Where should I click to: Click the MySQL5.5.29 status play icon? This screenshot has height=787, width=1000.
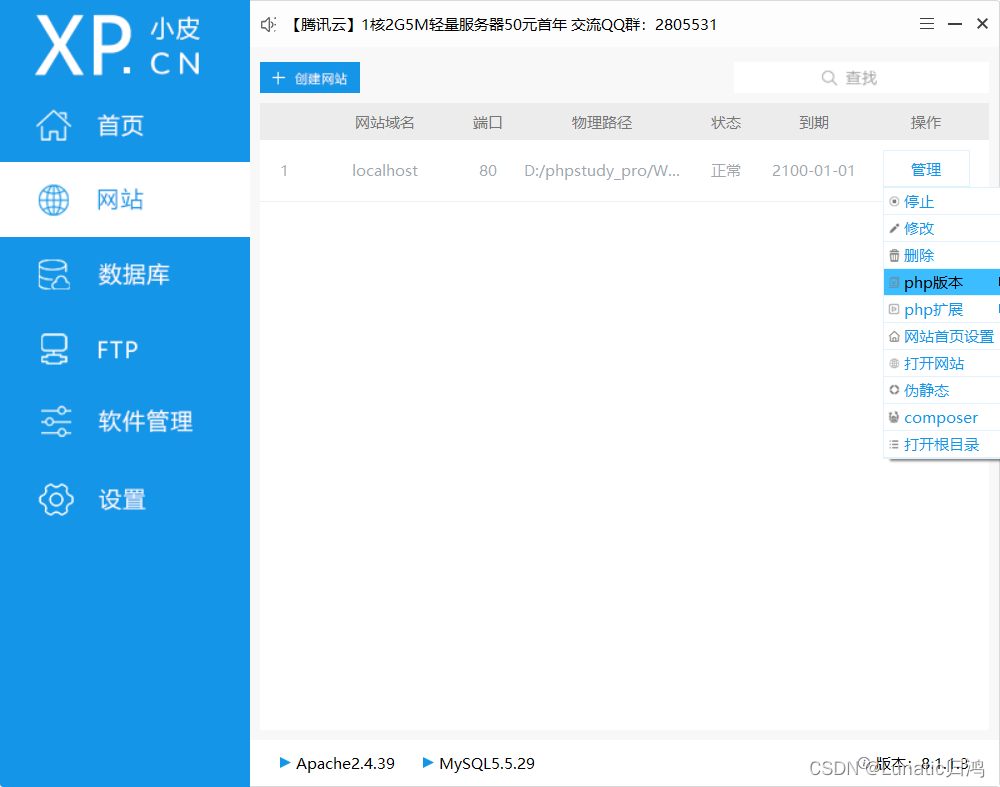pyautogui.click(x=428, y=762)
